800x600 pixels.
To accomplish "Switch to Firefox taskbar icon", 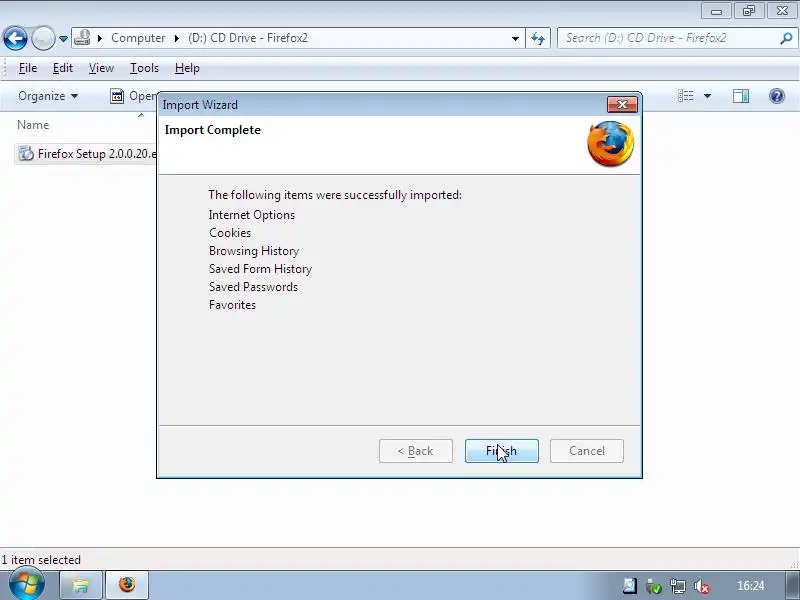I will (x=127, y=585).
